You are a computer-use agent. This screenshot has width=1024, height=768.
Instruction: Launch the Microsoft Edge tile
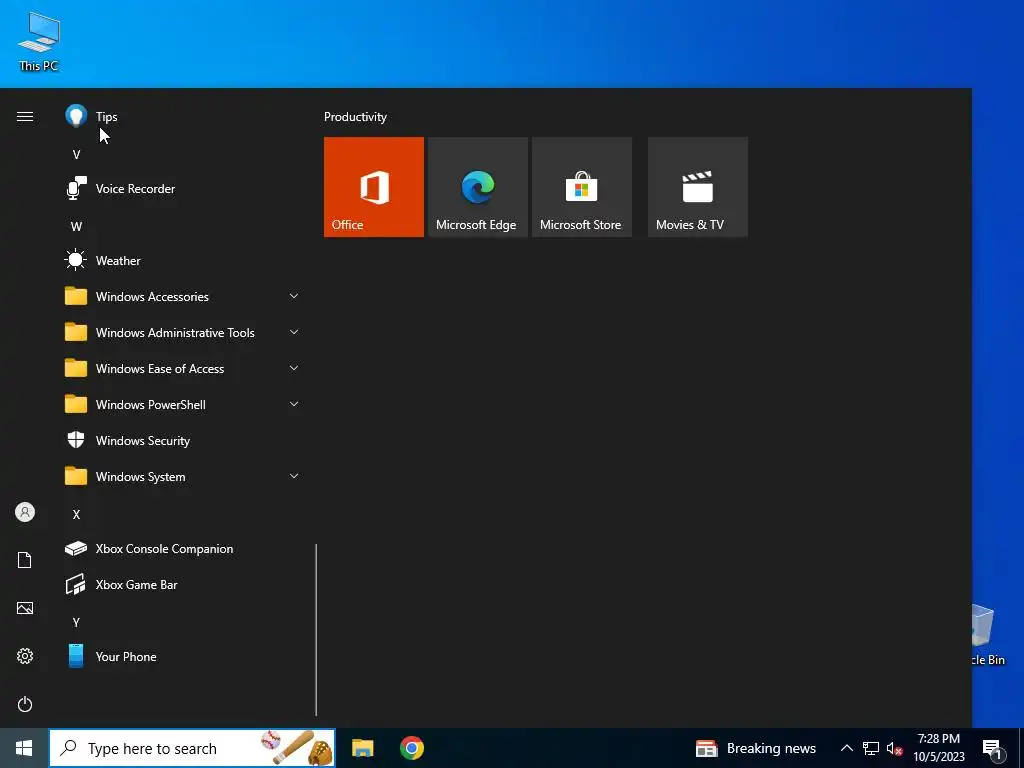[477, 187]
